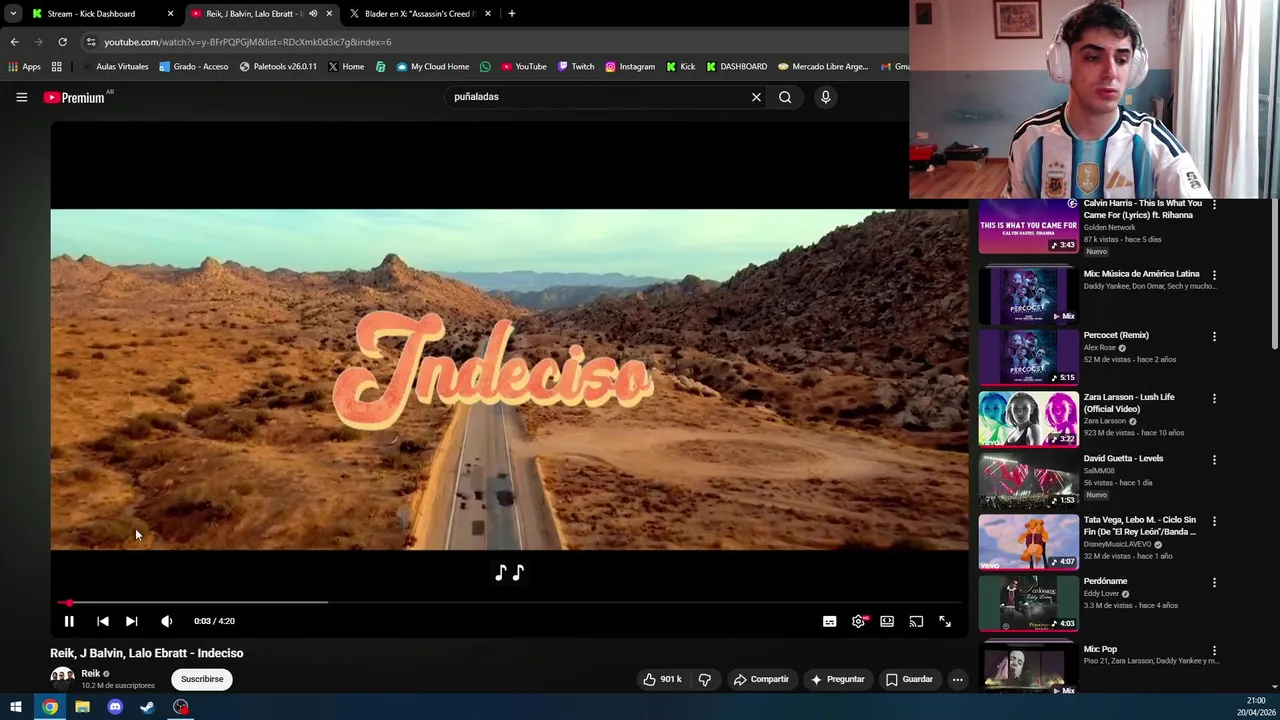
Task: Open options for David Guetta Levels
Action: pos(1214,460)
